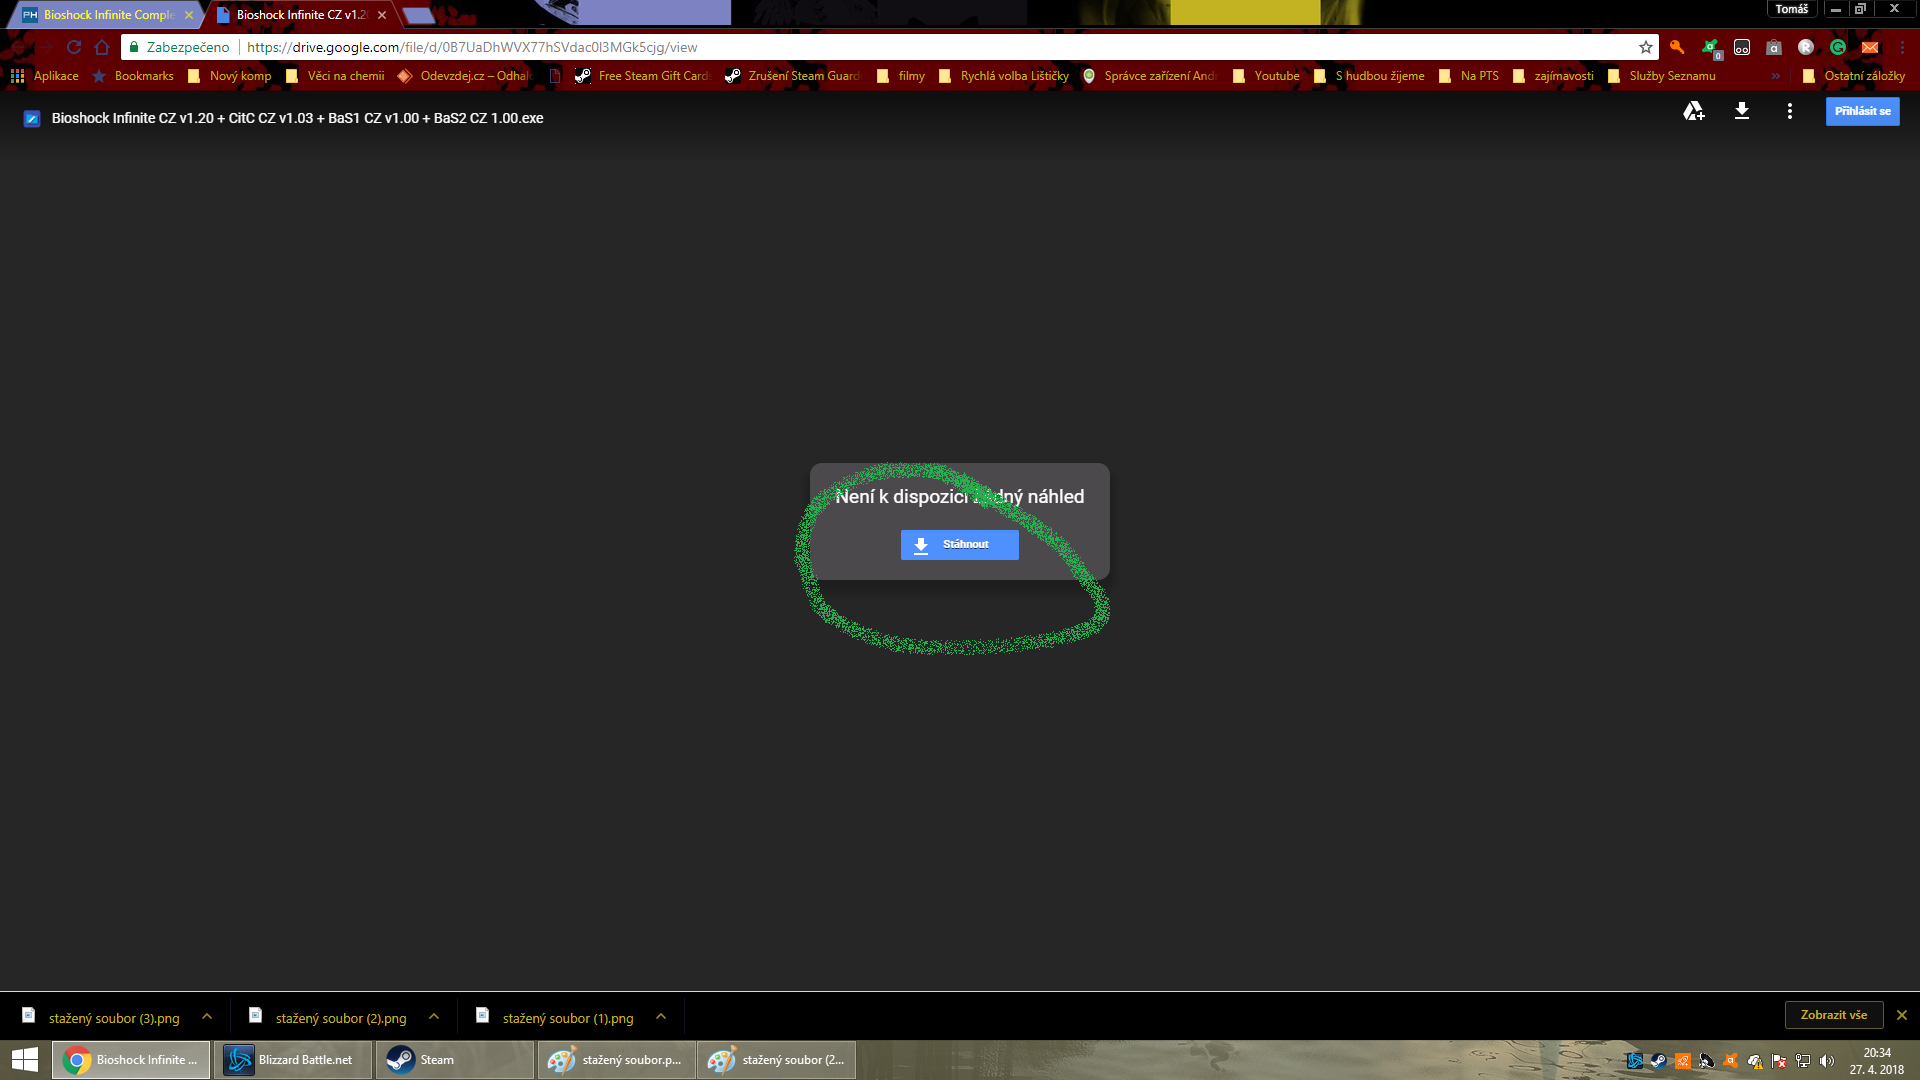Open the Chrome three-dot menu
1920x1080 pixels.
[x=1902, y=47]
